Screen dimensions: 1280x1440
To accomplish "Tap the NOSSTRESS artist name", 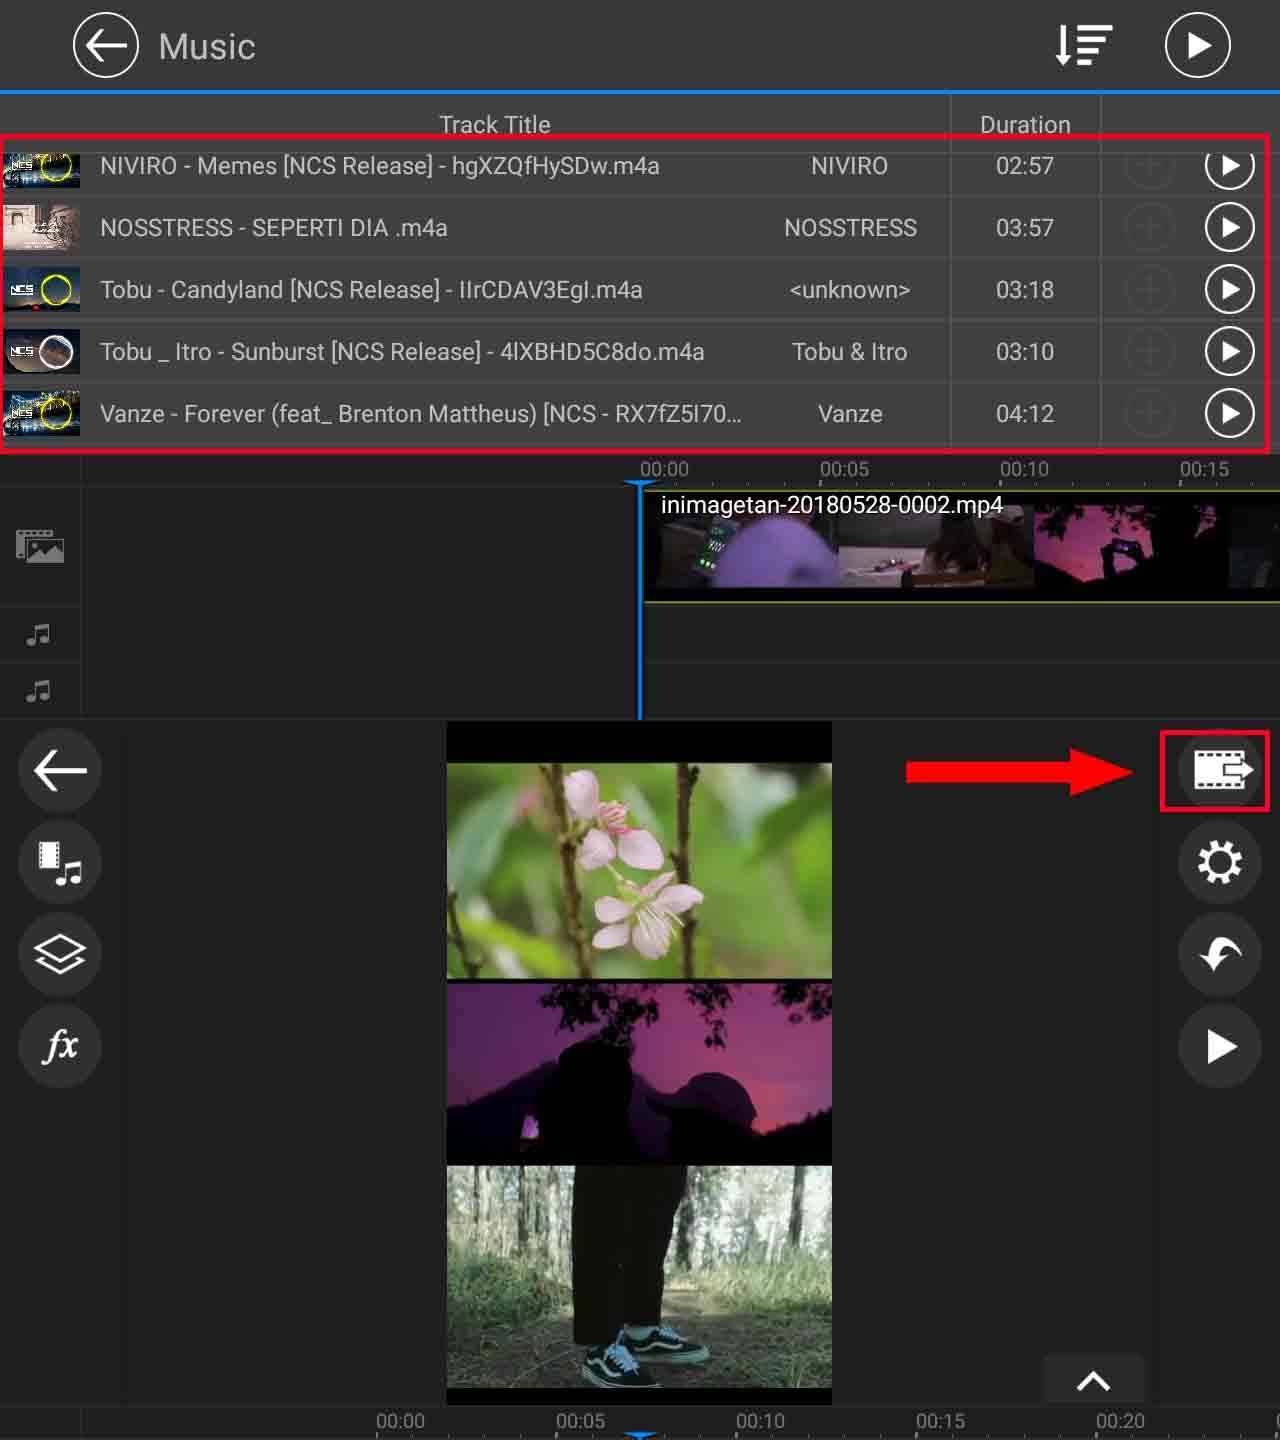I will click(850, 228).
